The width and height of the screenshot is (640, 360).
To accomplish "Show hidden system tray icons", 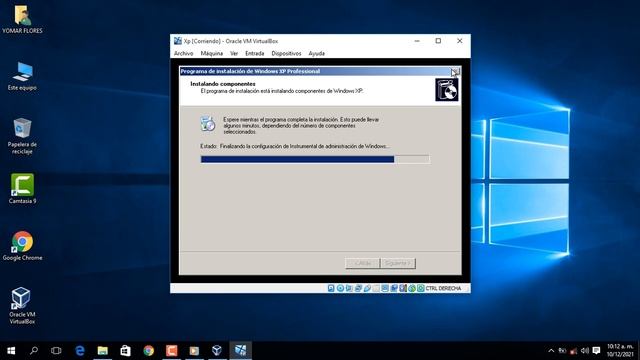I will (x=551, y=351).
